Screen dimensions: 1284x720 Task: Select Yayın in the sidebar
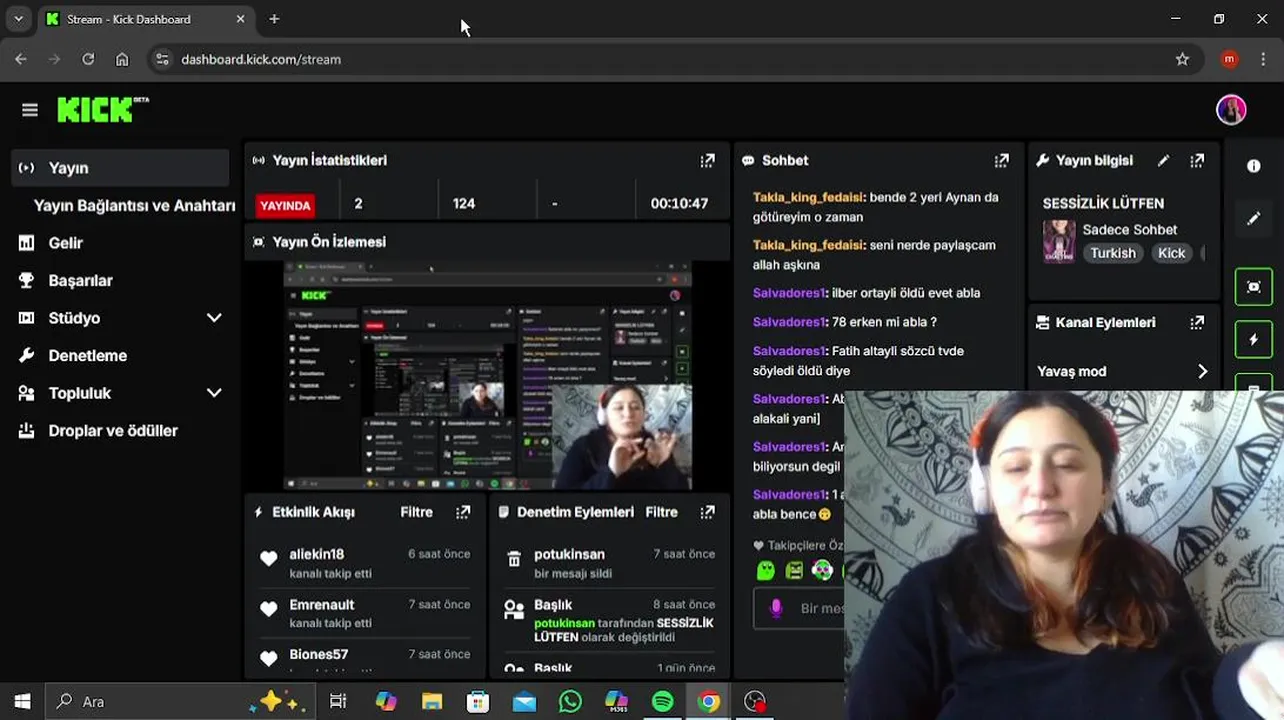tap(120, 168)
